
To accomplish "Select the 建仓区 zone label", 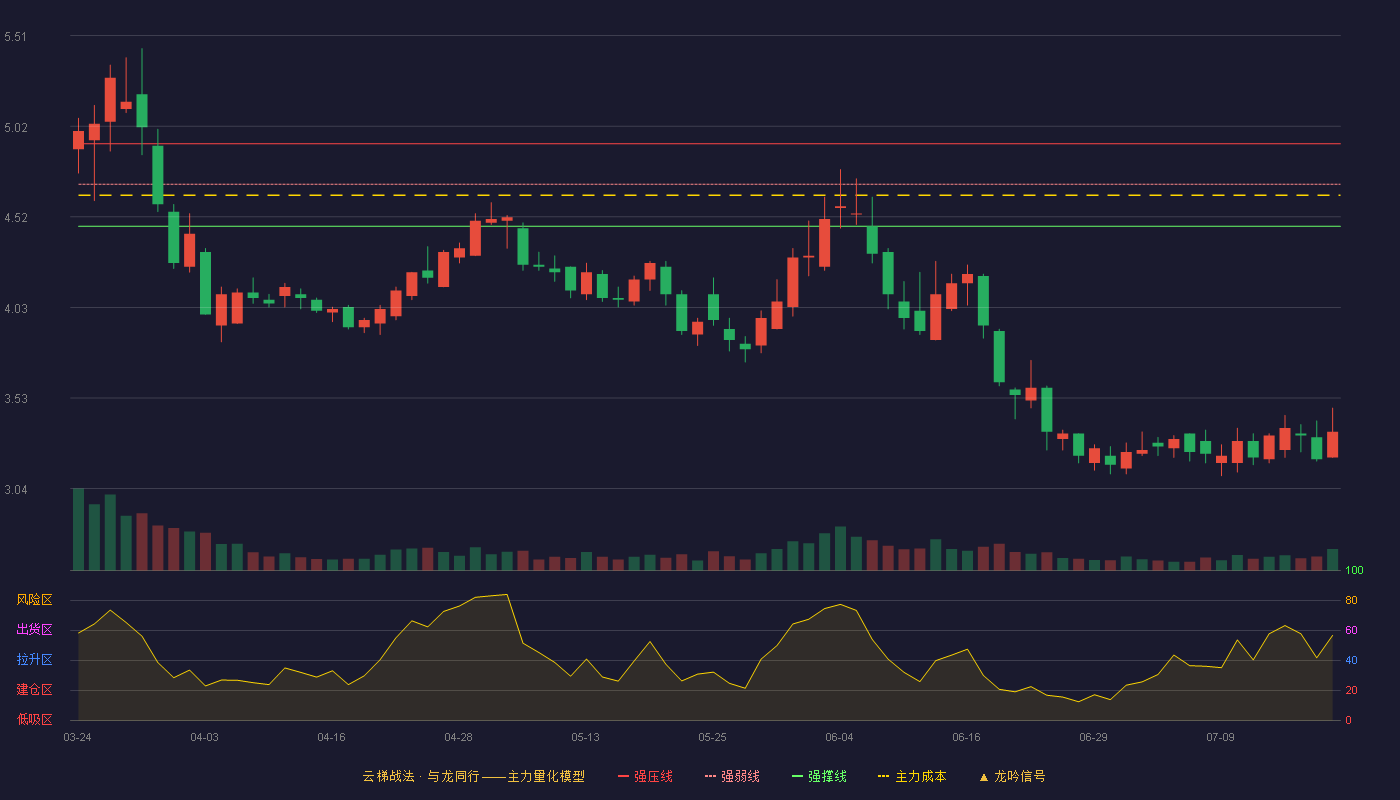I will (34, 690).
